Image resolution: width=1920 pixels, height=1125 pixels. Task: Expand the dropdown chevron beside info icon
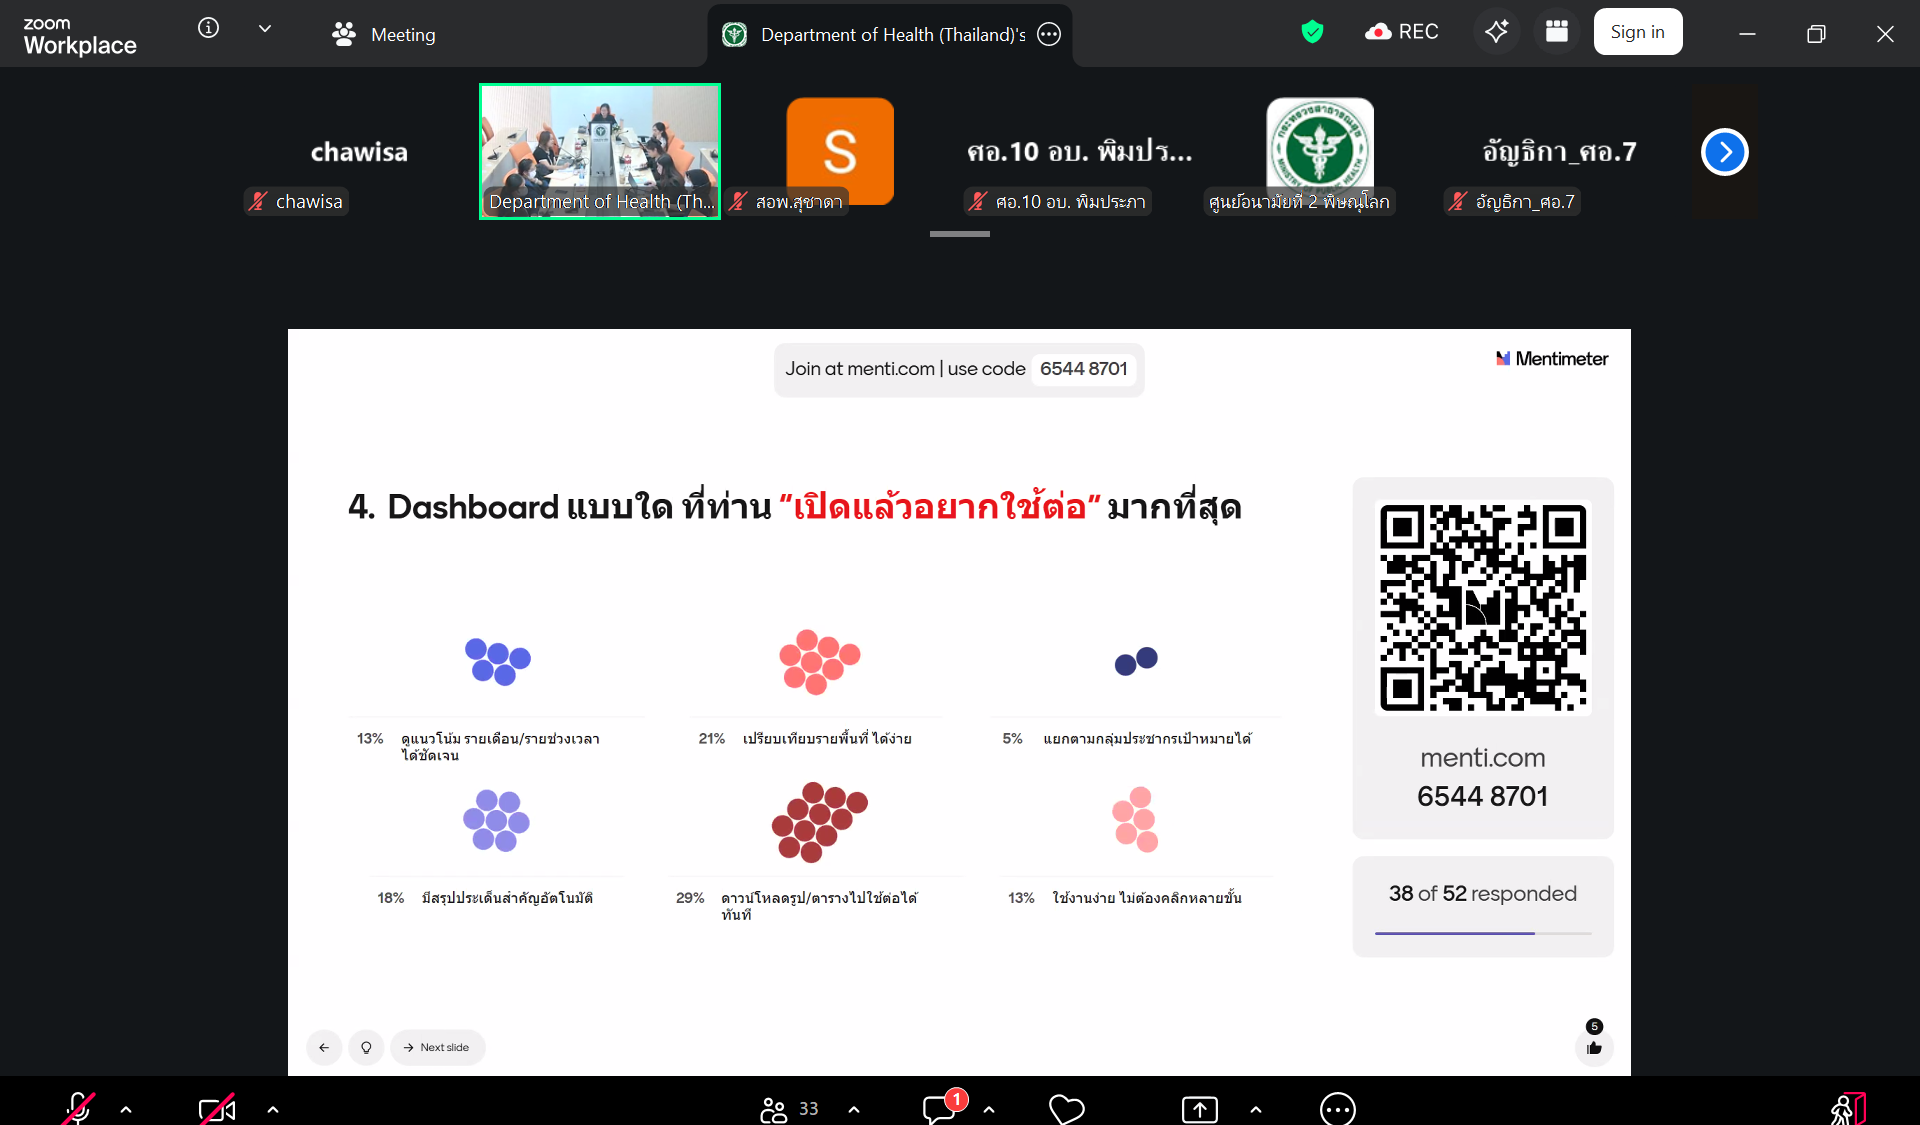pos(265,29)
